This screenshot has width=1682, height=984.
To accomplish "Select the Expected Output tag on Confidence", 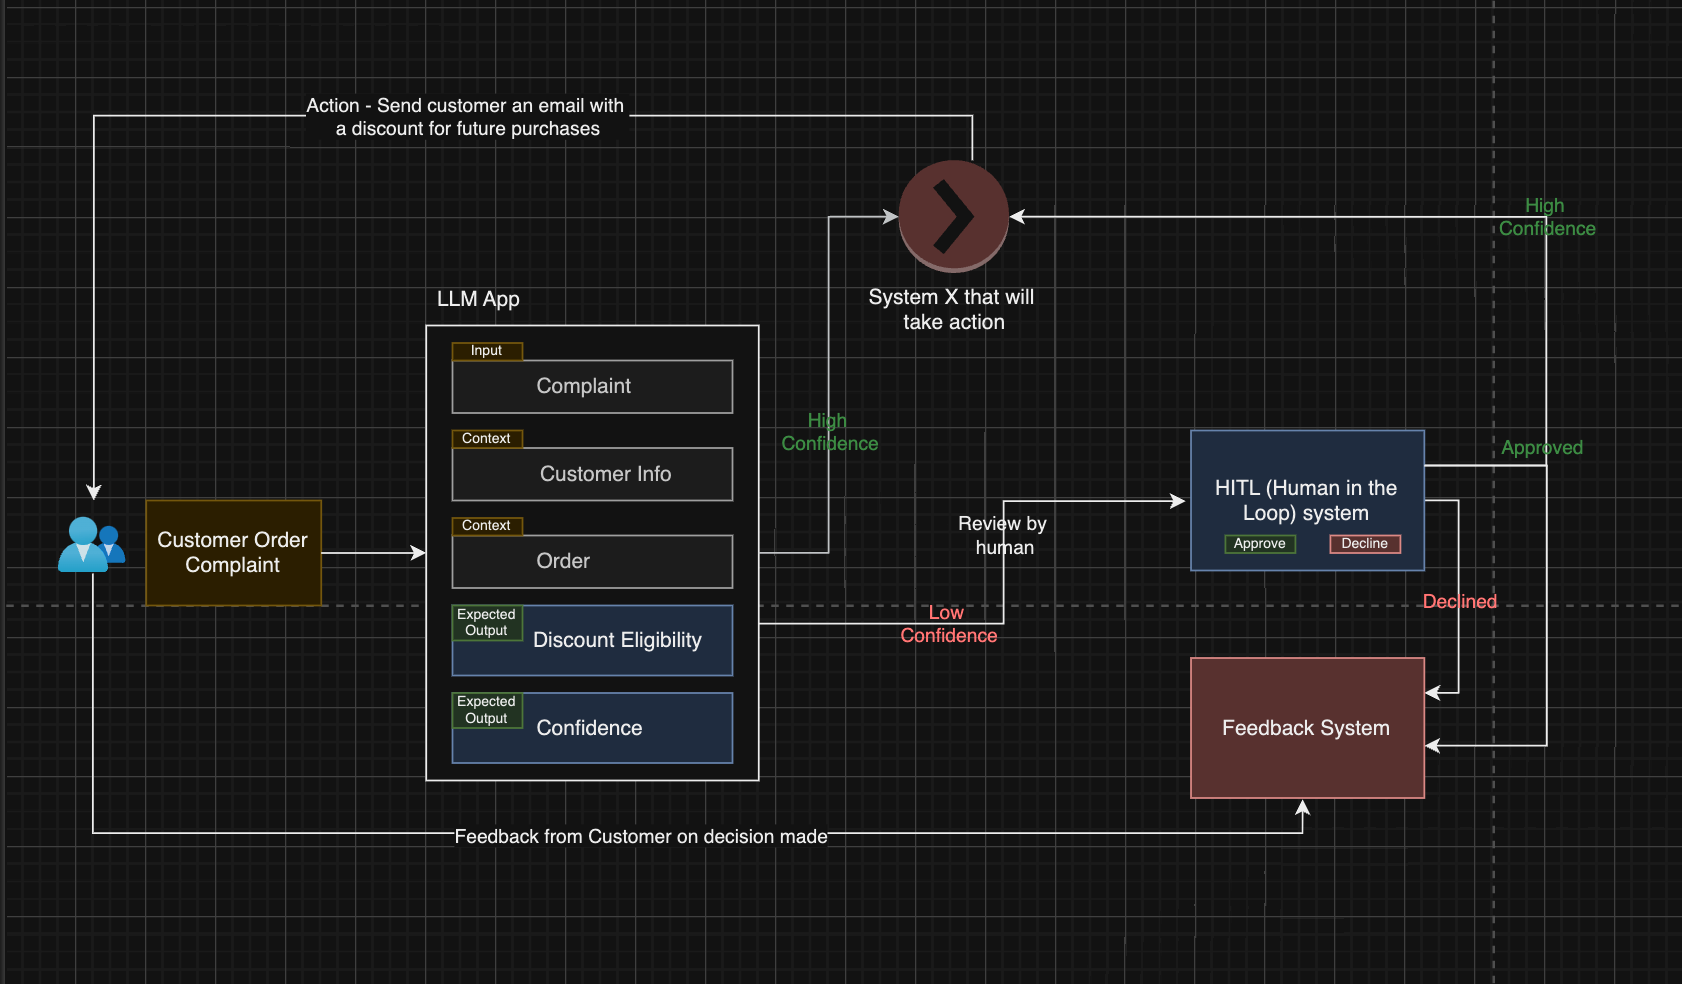I will (486, 709).
